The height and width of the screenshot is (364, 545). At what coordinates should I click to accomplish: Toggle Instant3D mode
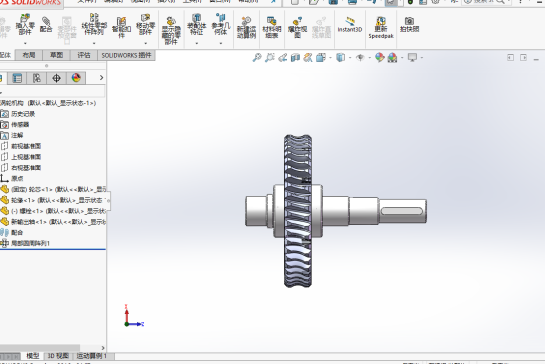click(350, 24)
